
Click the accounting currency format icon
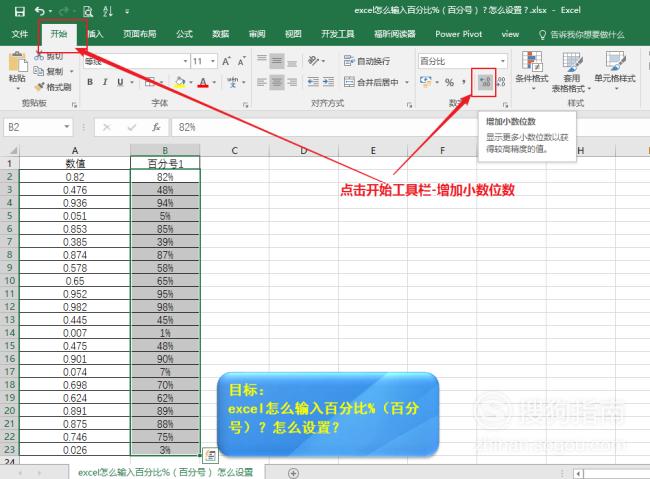[x=425, y=82]
